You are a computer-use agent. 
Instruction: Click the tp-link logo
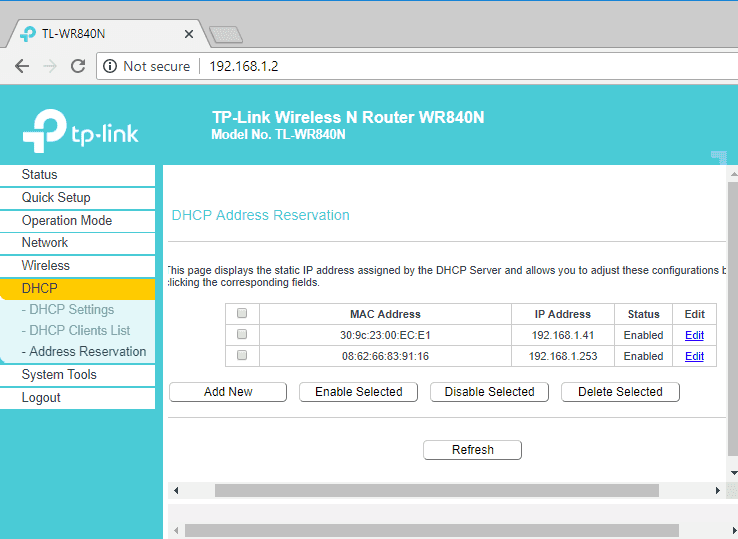click(80, 131)
